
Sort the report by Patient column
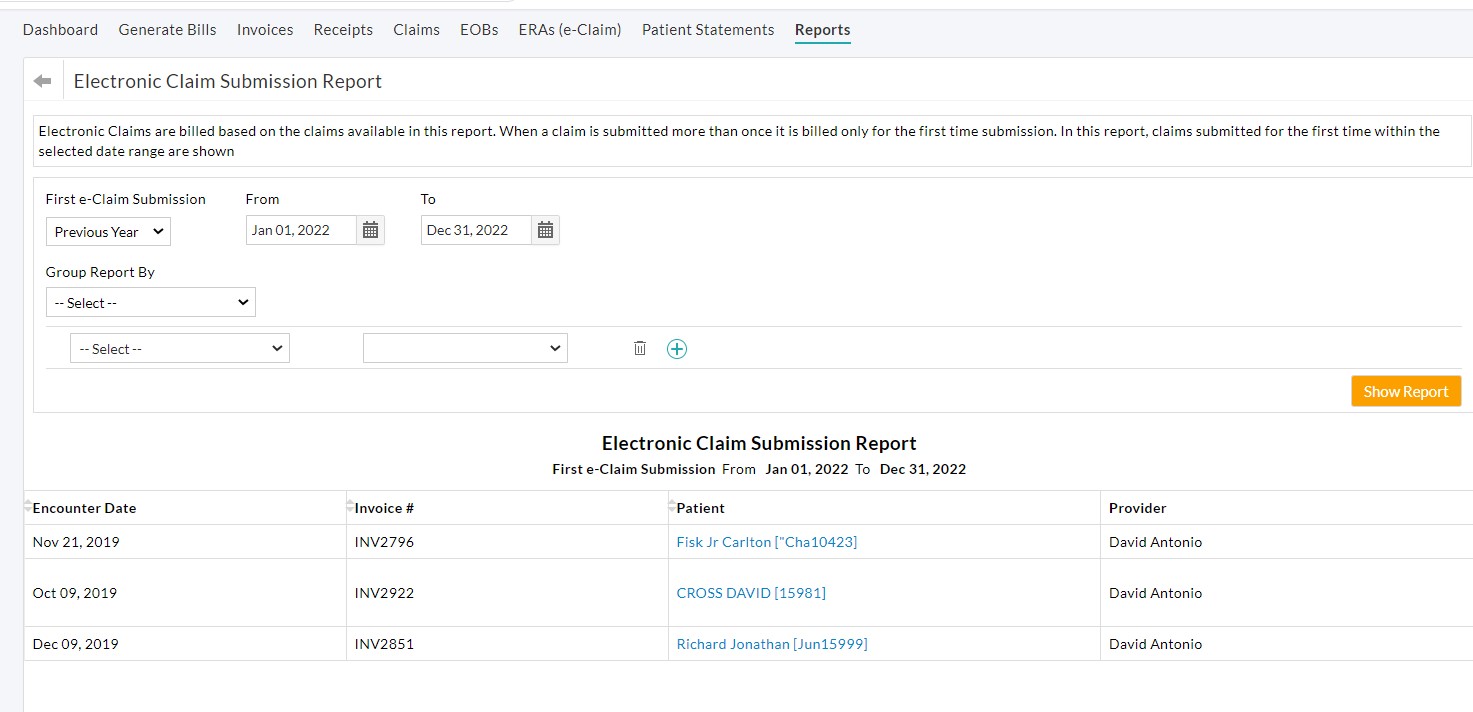[x=700, y=508]
